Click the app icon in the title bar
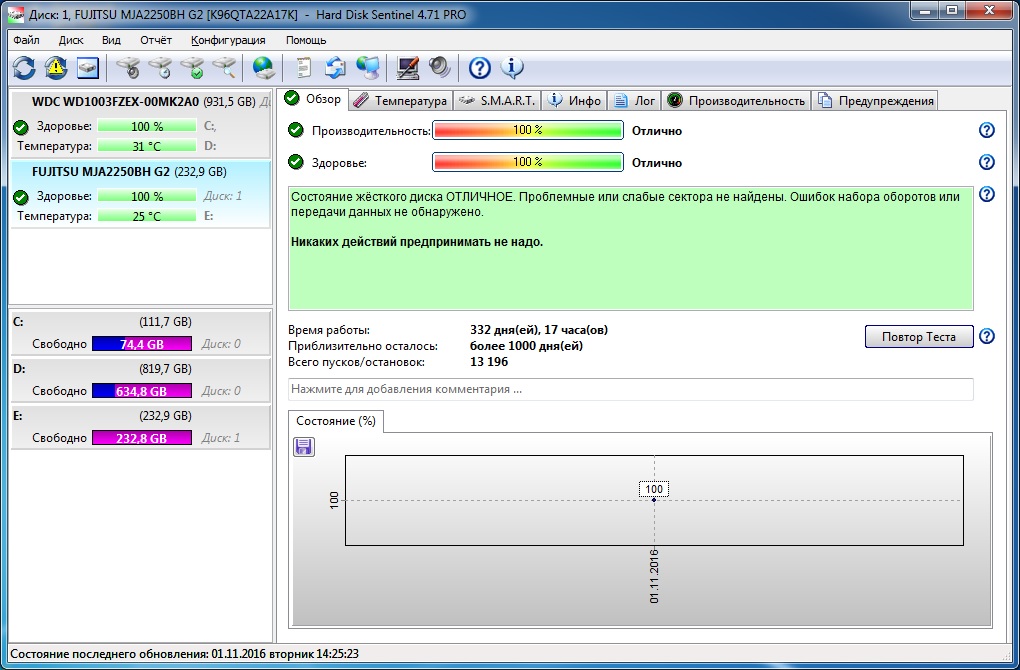Screen dimensions: 1020x670 (x=16, y=14)
